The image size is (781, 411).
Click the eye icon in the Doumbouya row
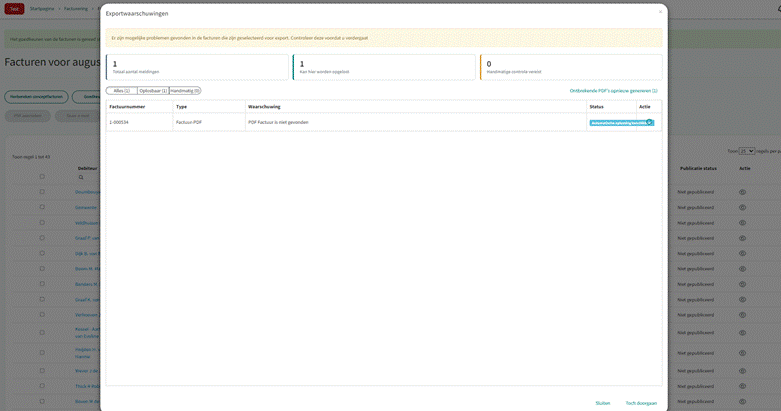pyautogui.click(x=742, y=192)
